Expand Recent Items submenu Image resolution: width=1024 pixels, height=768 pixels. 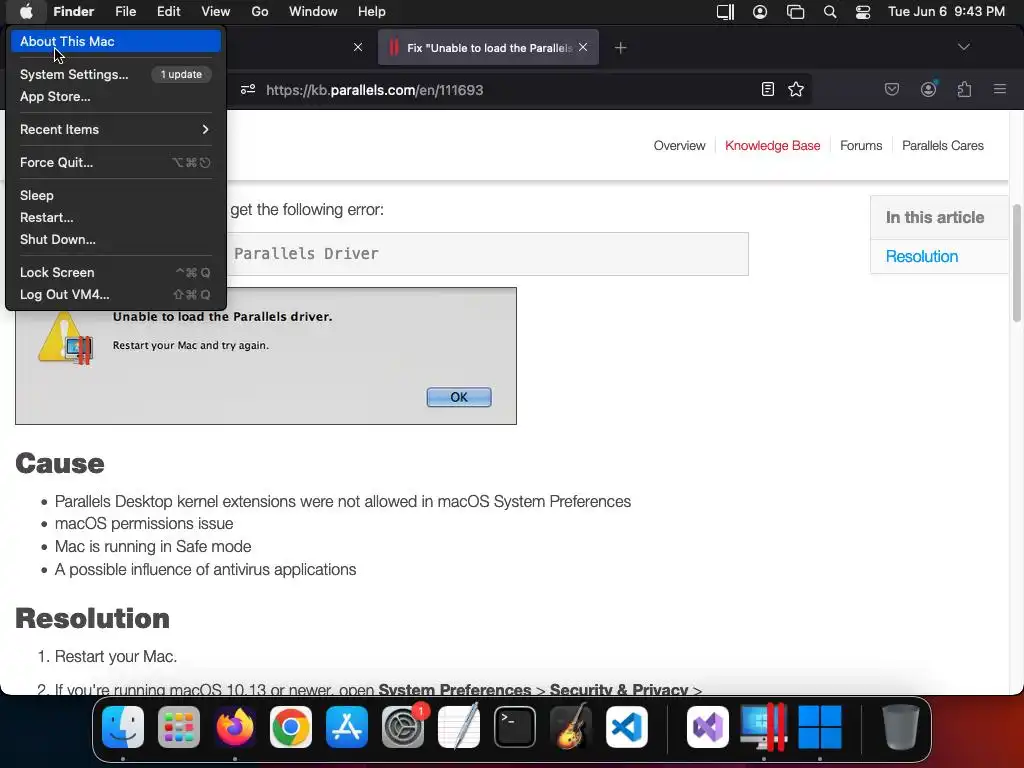[x=116, y=129]
